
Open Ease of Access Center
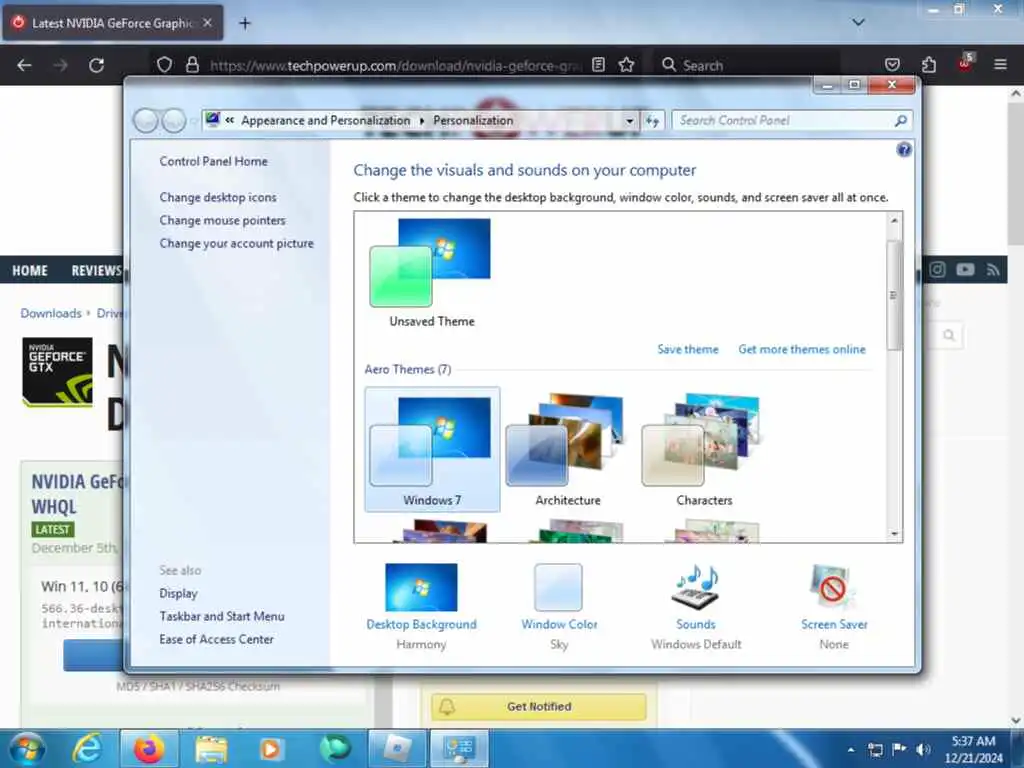pos(216,639)
